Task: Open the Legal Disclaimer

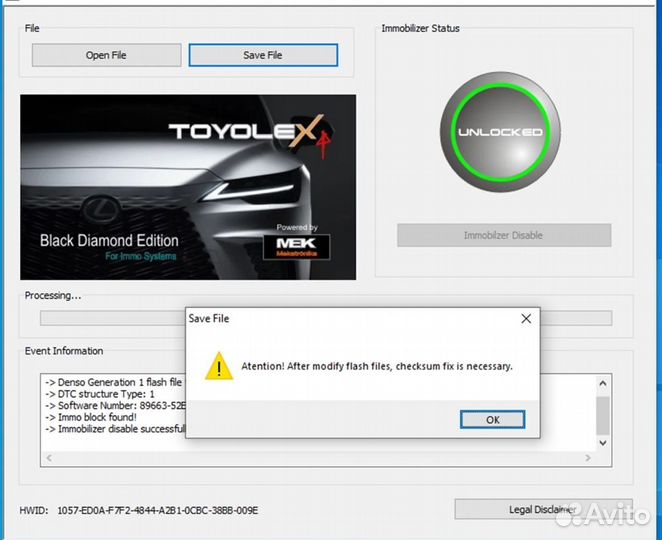Action: coord(543,509)
